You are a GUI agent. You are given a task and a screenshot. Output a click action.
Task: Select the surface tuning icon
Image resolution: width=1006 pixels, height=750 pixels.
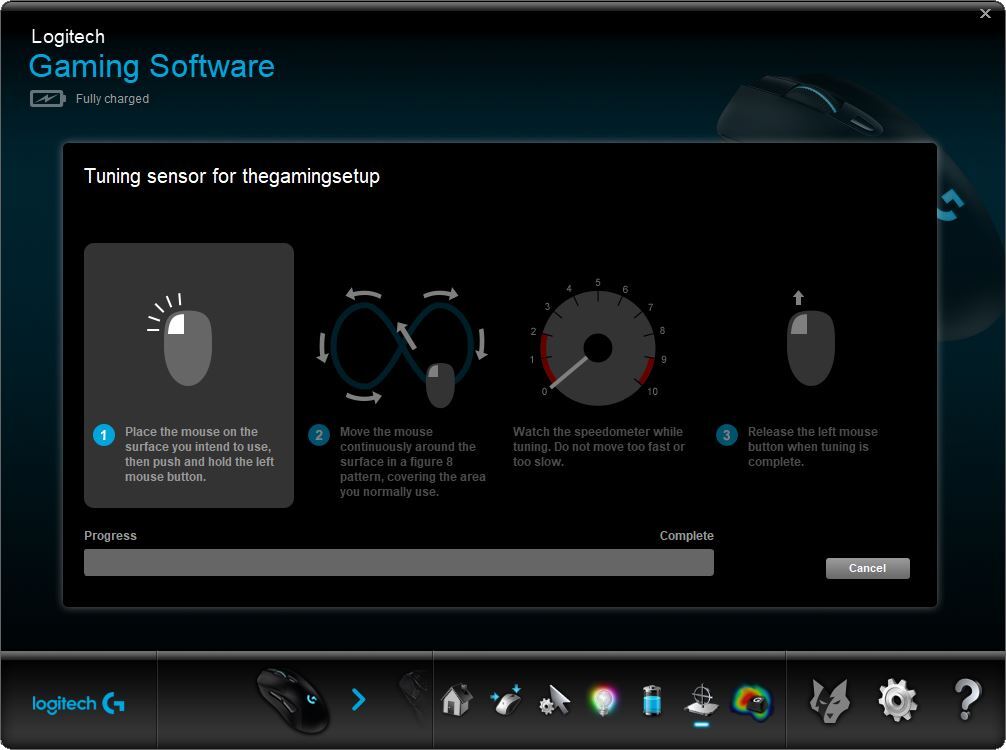(x=701, y=700)
